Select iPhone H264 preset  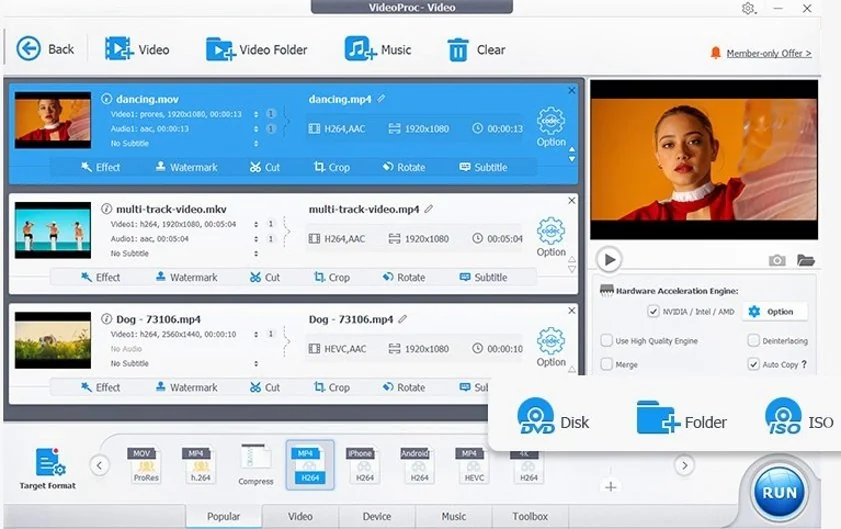tap(364, 465)
